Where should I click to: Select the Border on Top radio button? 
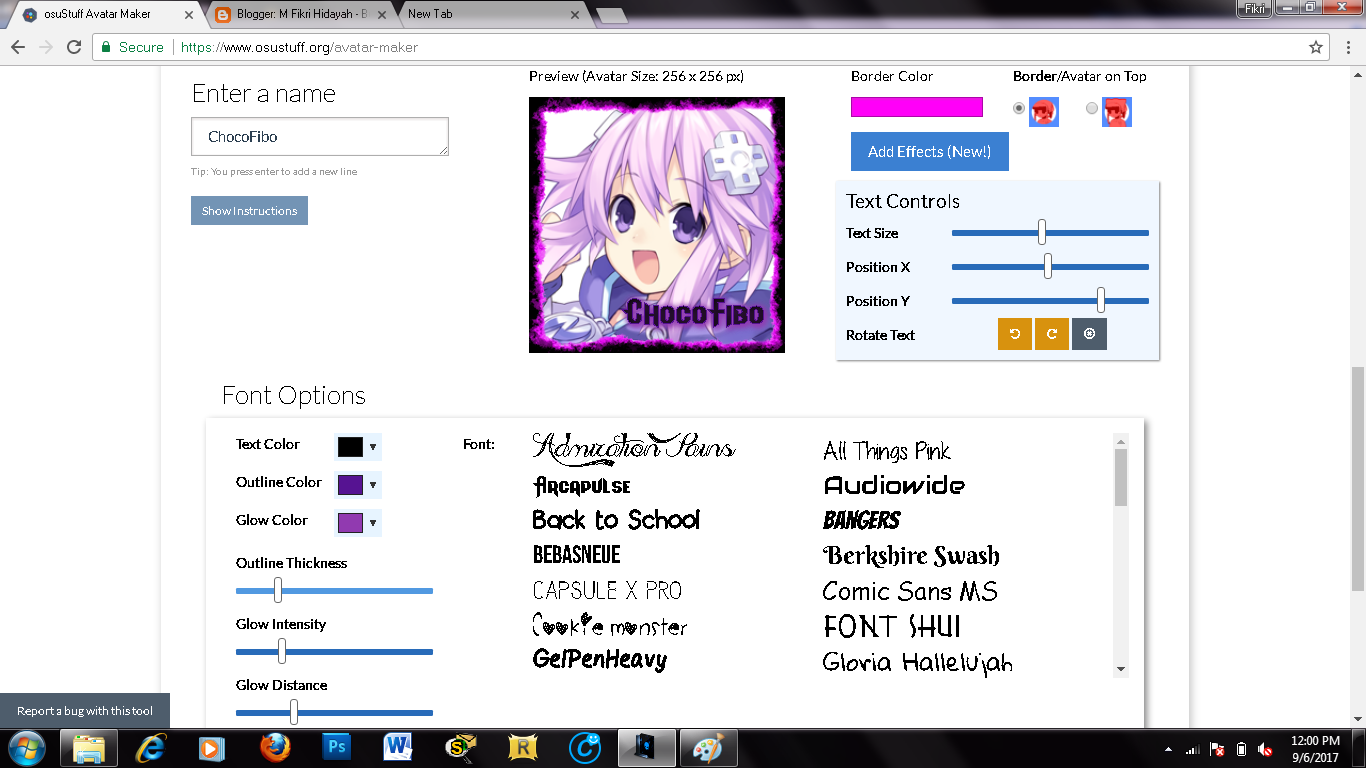tap(1018, 107)
